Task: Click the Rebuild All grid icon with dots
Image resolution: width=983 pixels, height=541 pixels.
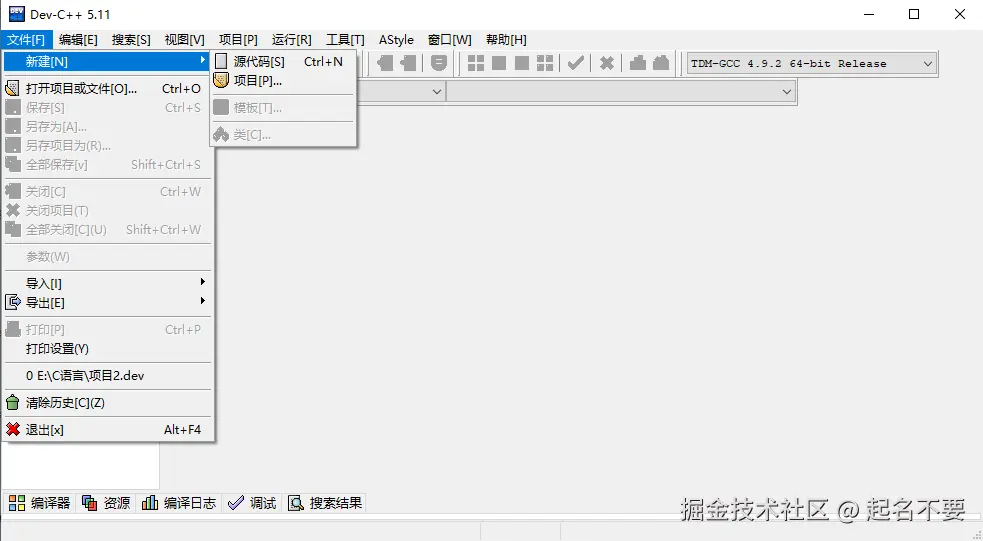Action: (x=545, y=63)
